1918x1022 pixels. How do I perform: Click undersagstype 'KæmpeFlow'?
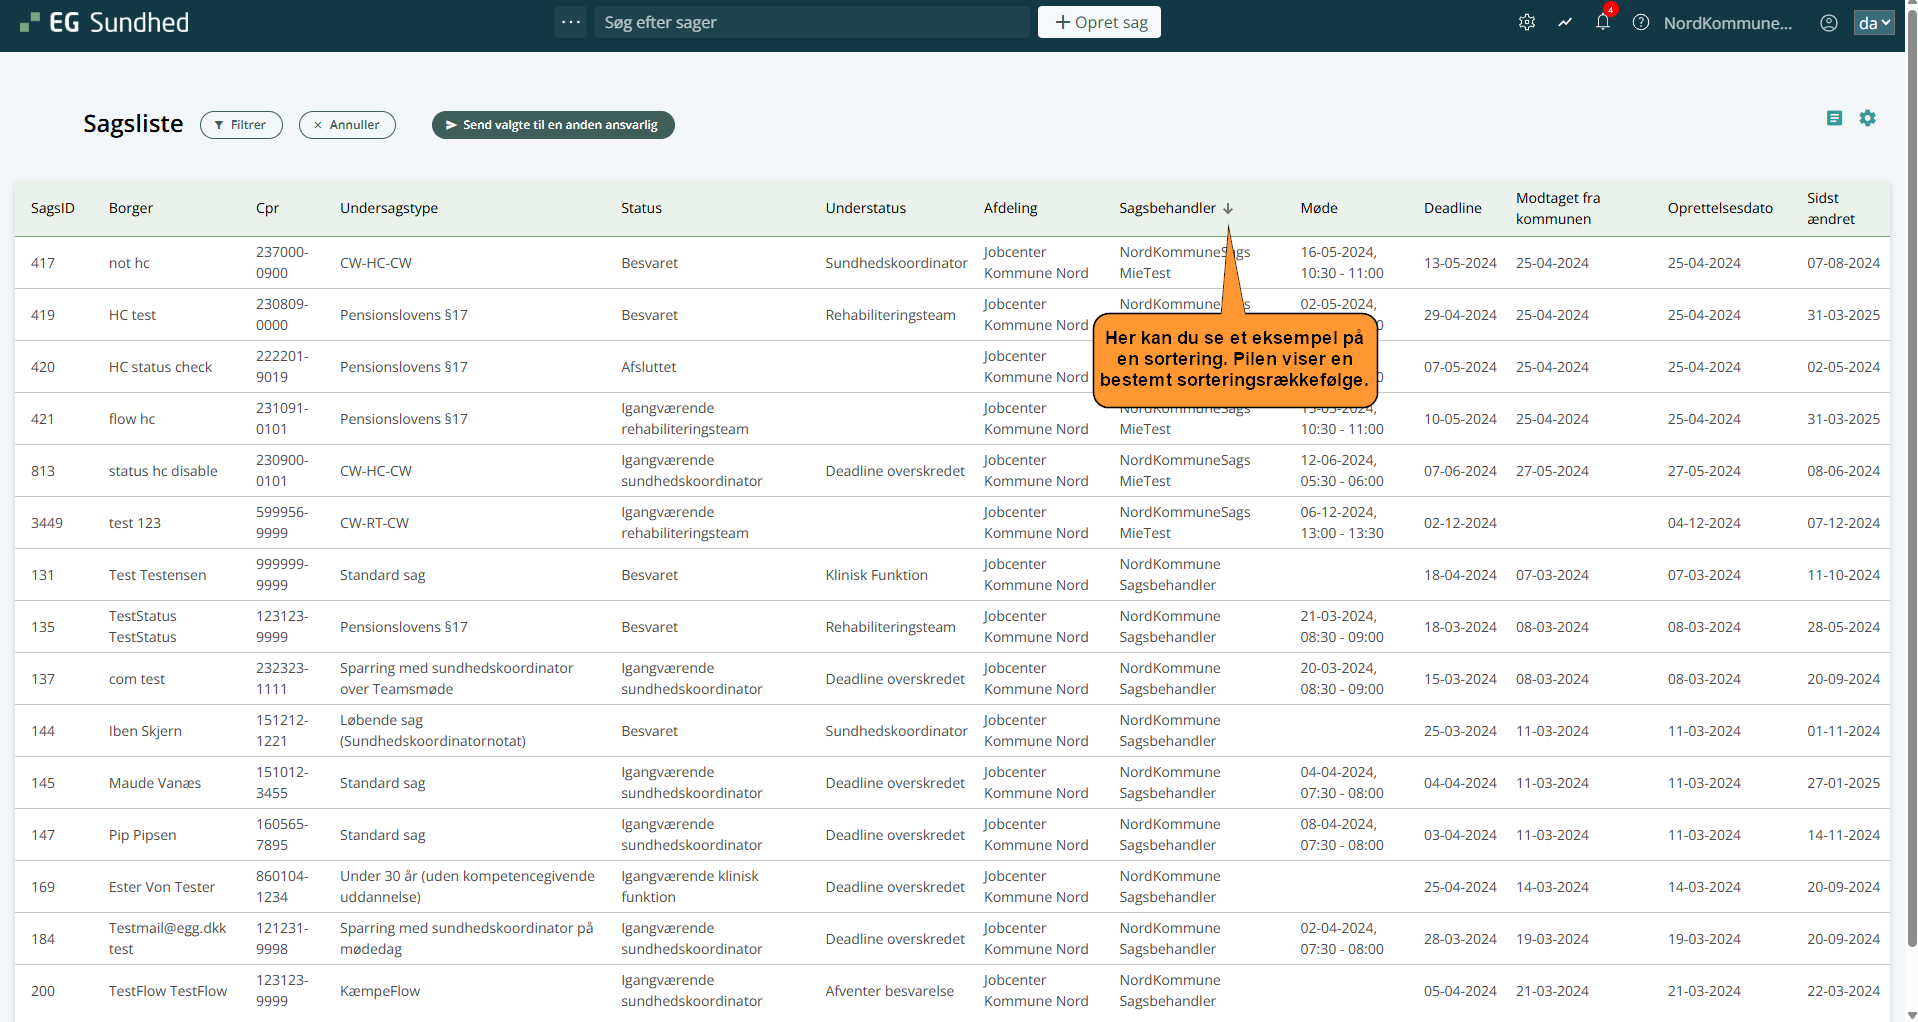click(380, 991)
